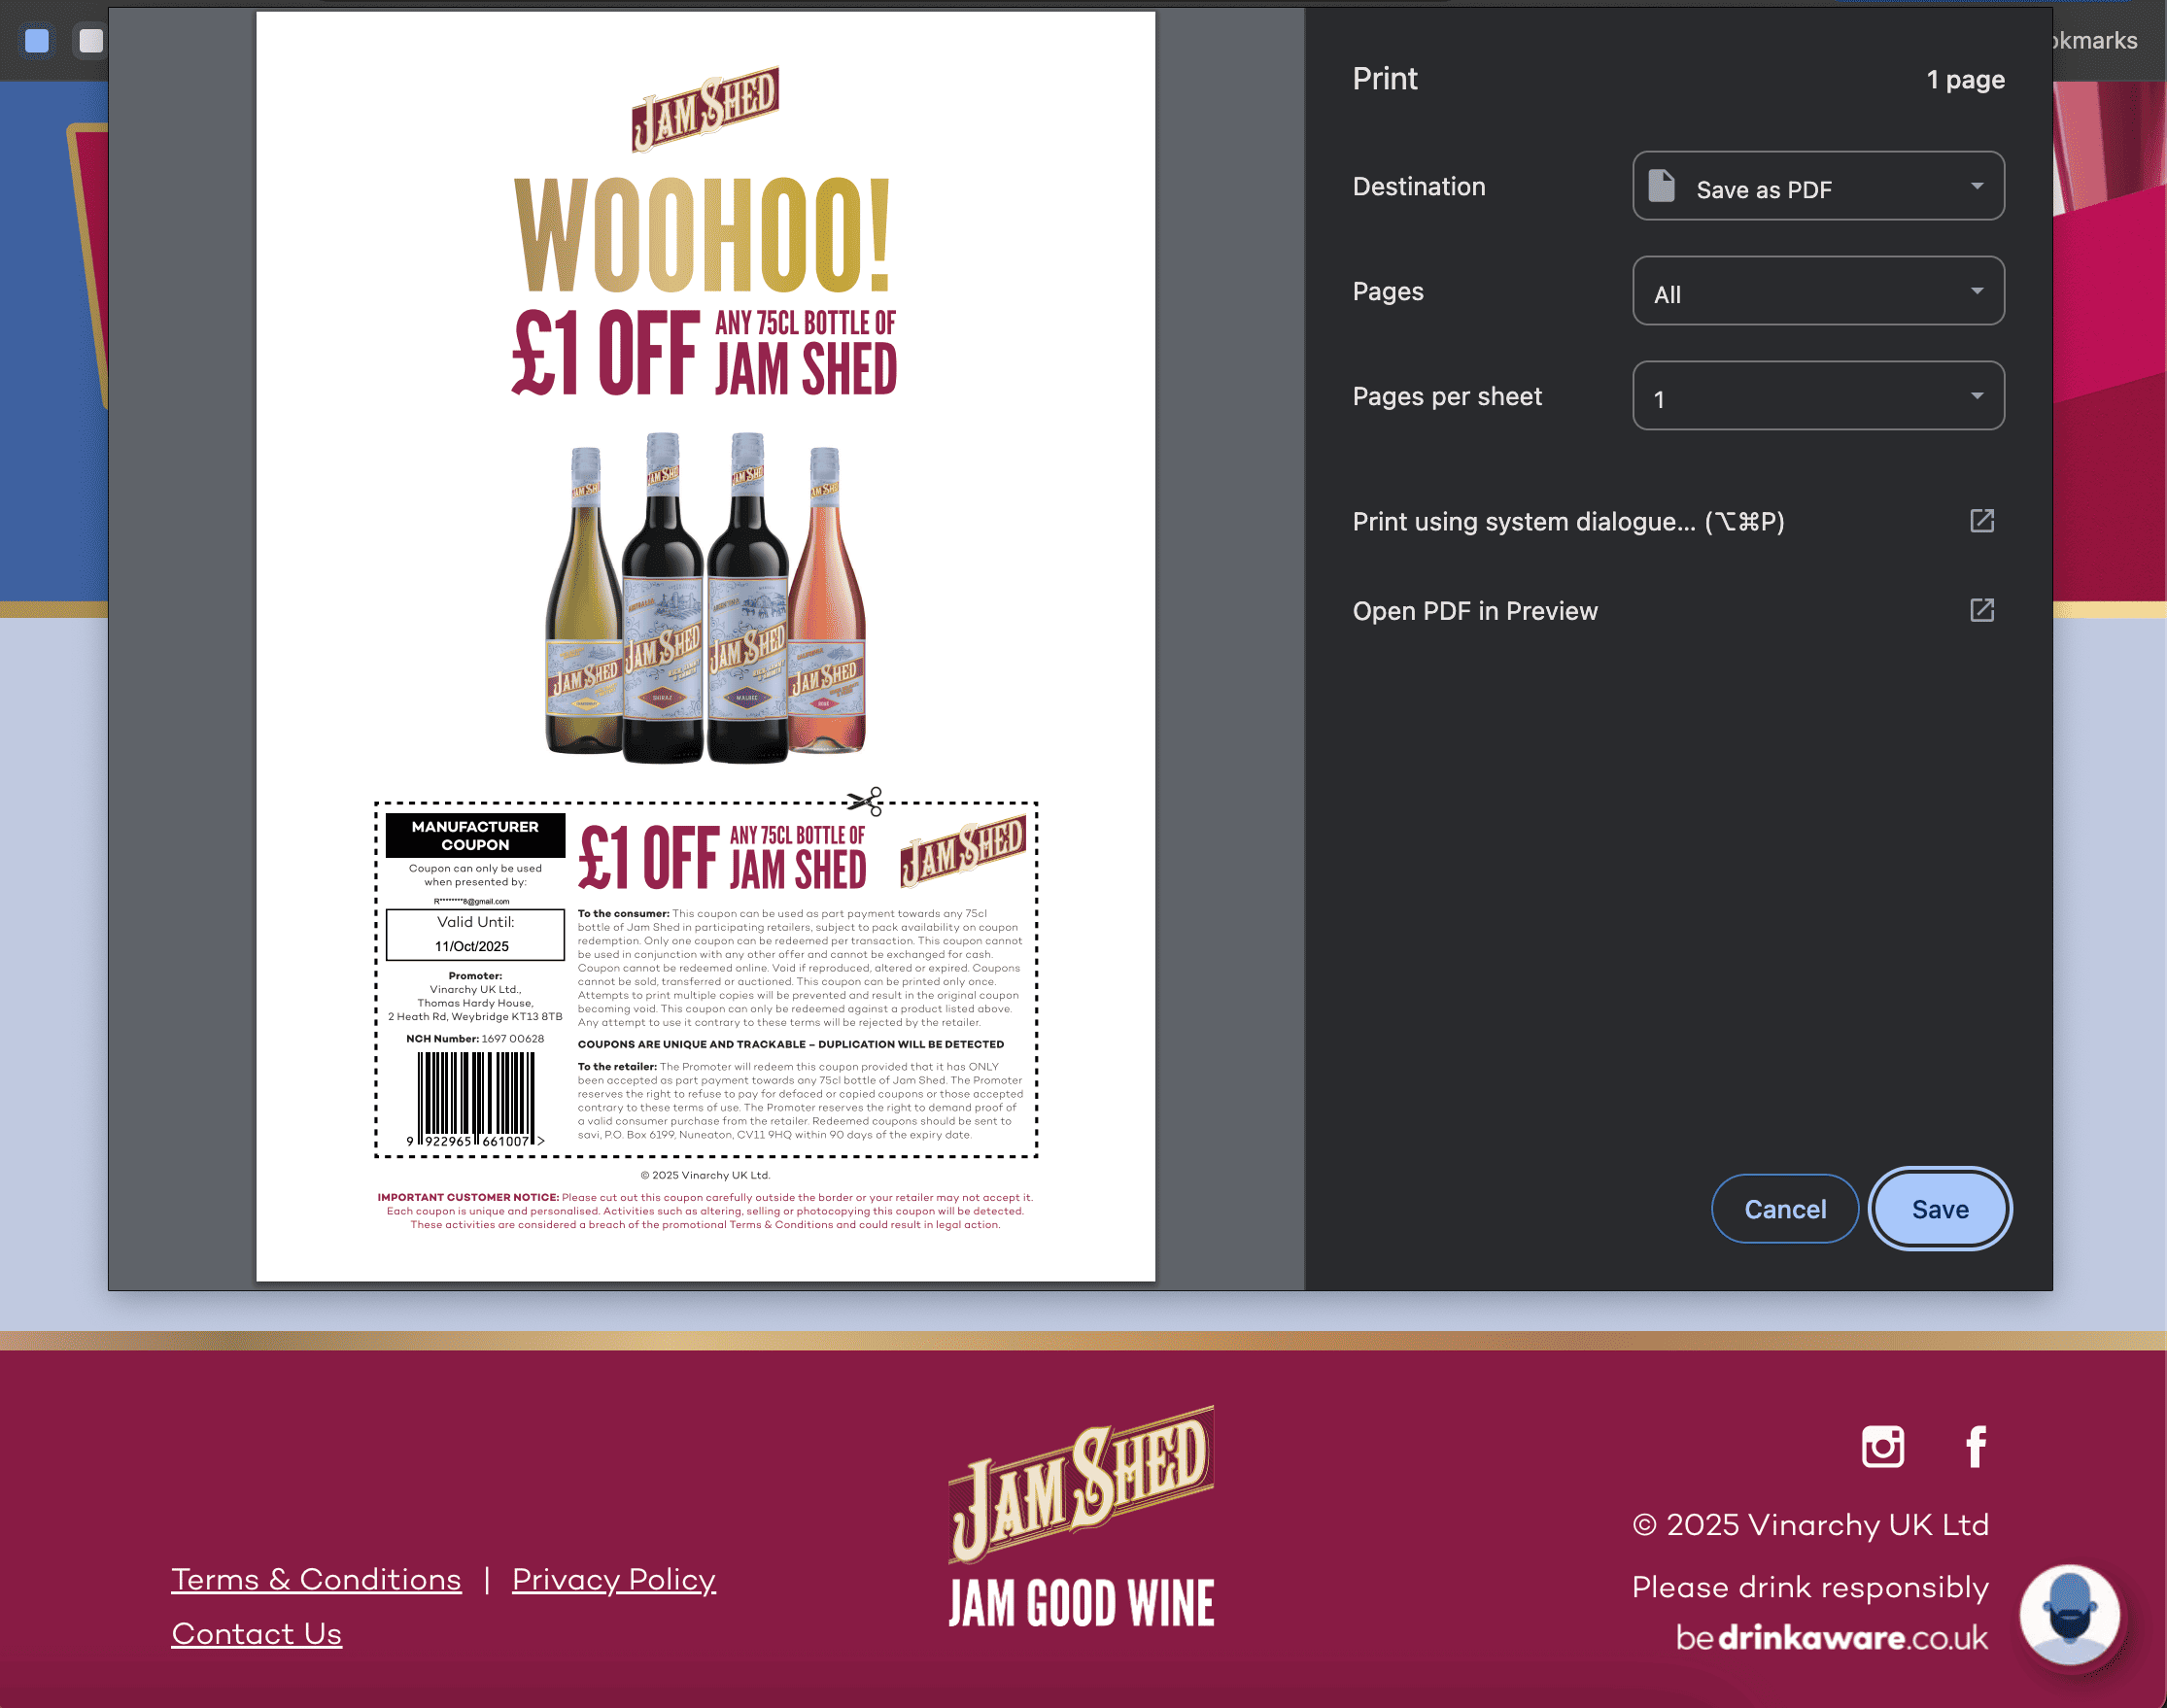This screenshot has width=2167, height=1708.
Task: Open the Destination dropdown showing Save as PDF
Action: [1818, 186]
